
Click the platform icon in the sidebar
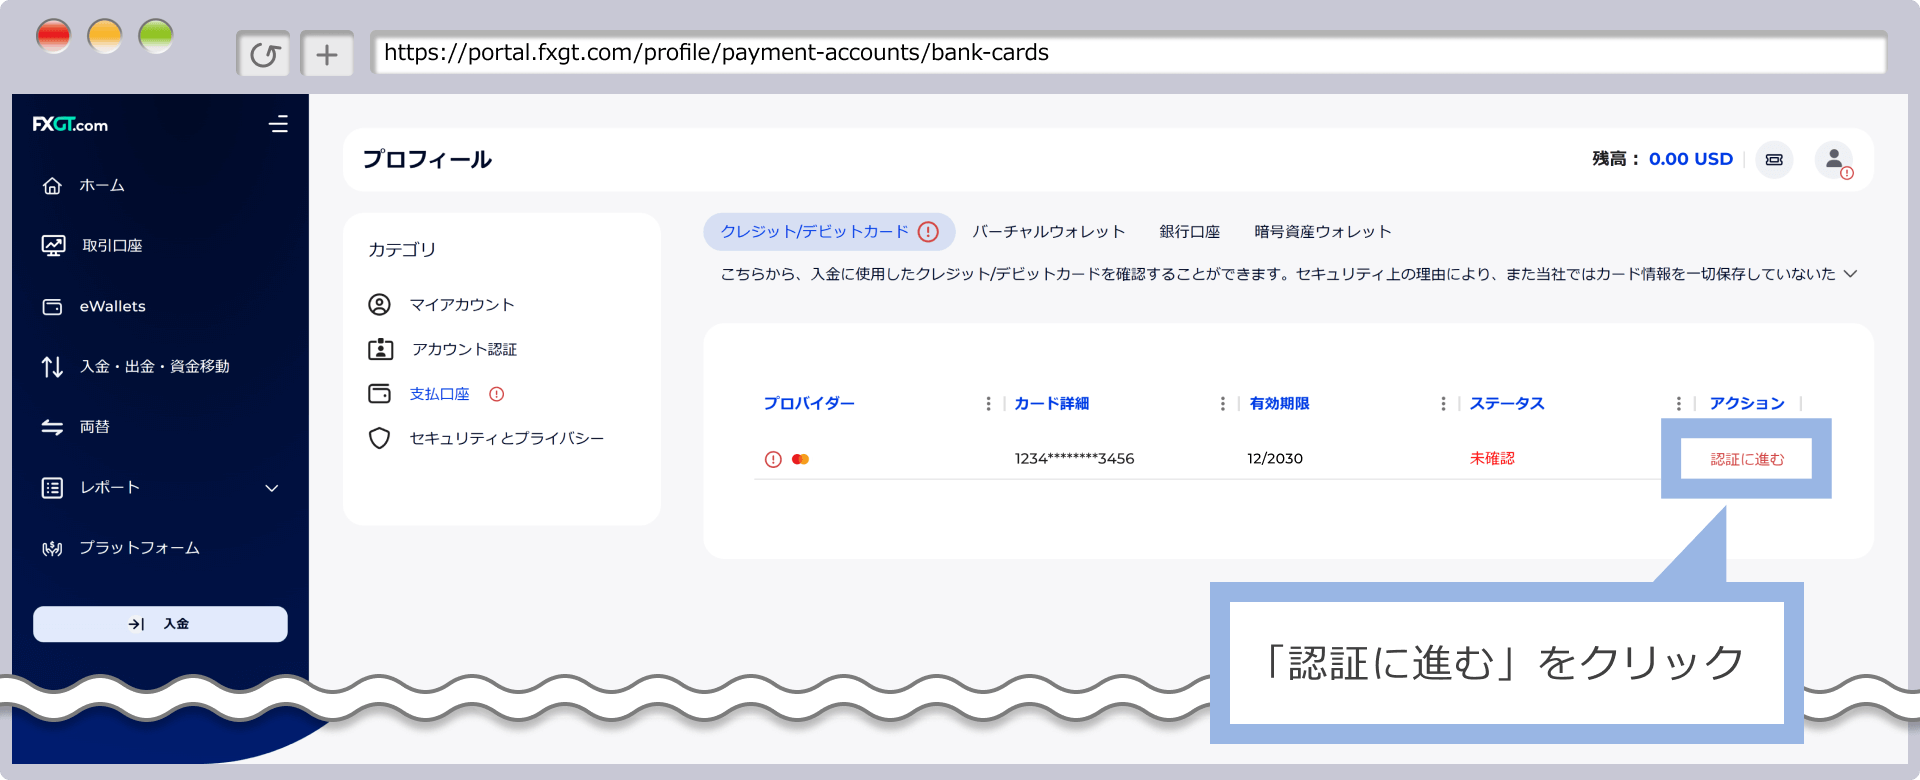(x=53, y=548)
